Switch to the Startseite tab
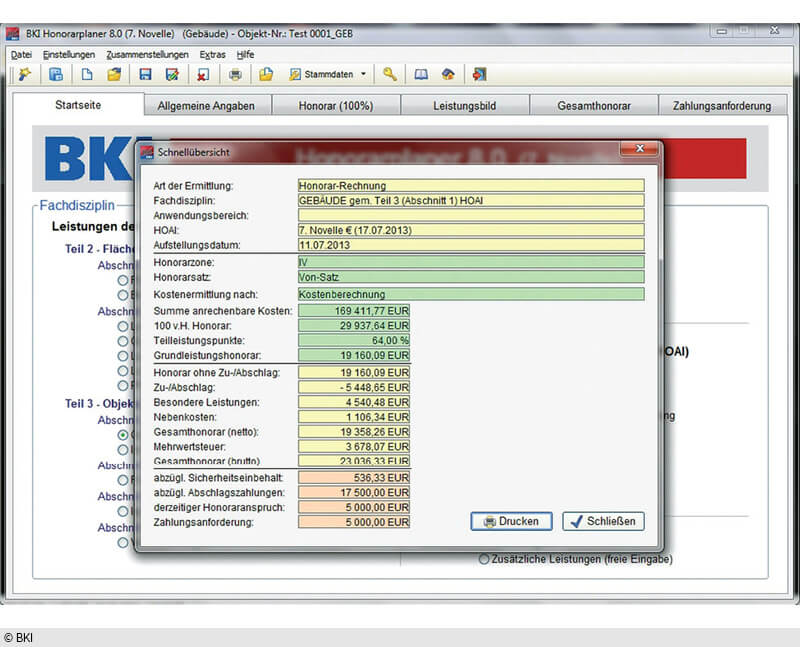Image resolution: width=800 pixels, height=647 pixels. coord(78,105)
